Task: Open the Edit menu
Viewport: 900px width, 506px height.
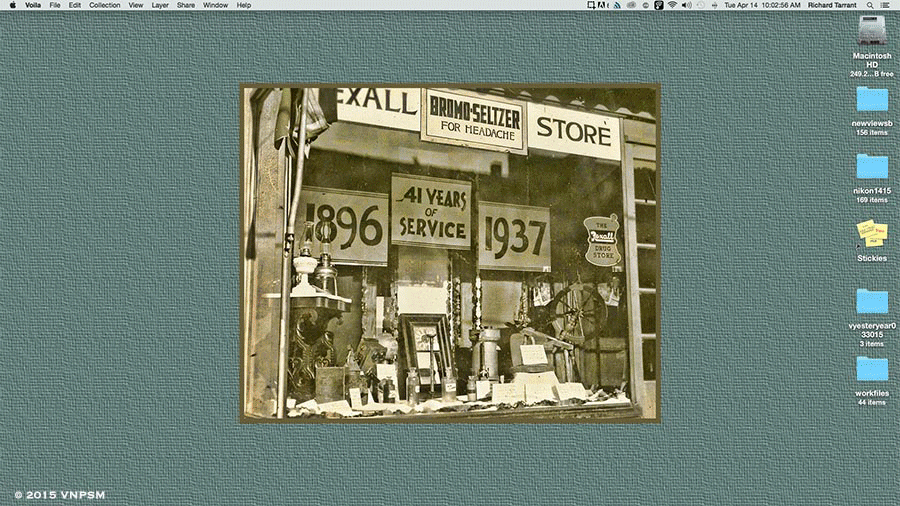Action: 75,5
